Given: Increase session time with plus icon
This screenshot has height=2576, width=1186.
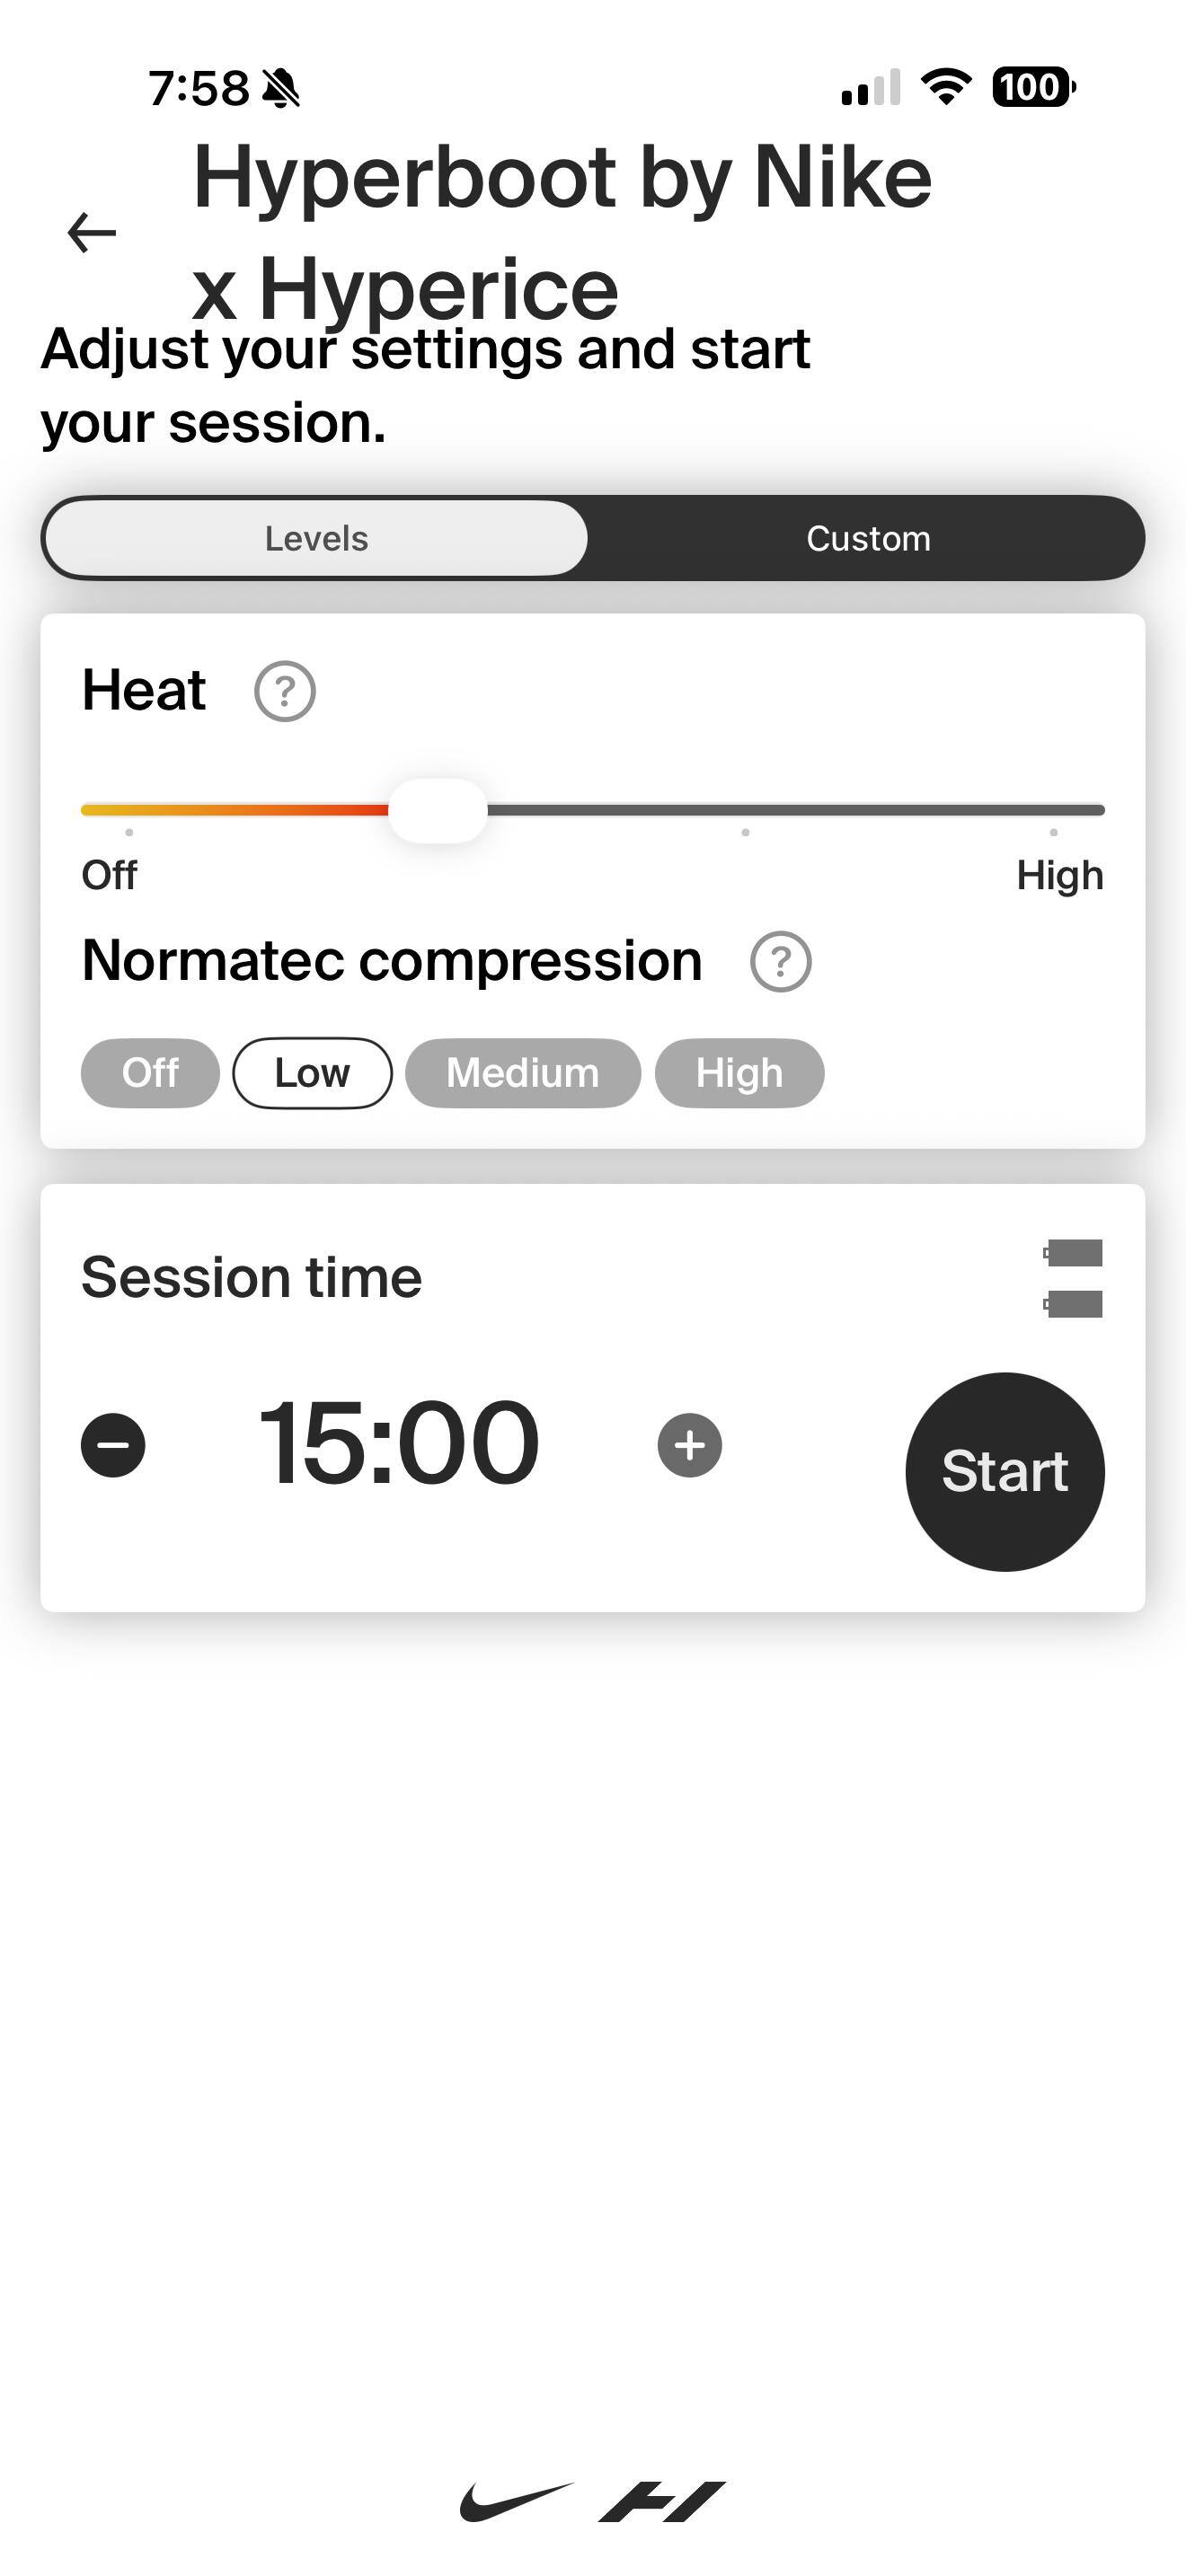Looking at the screenshot, I should coord(690,1445).
